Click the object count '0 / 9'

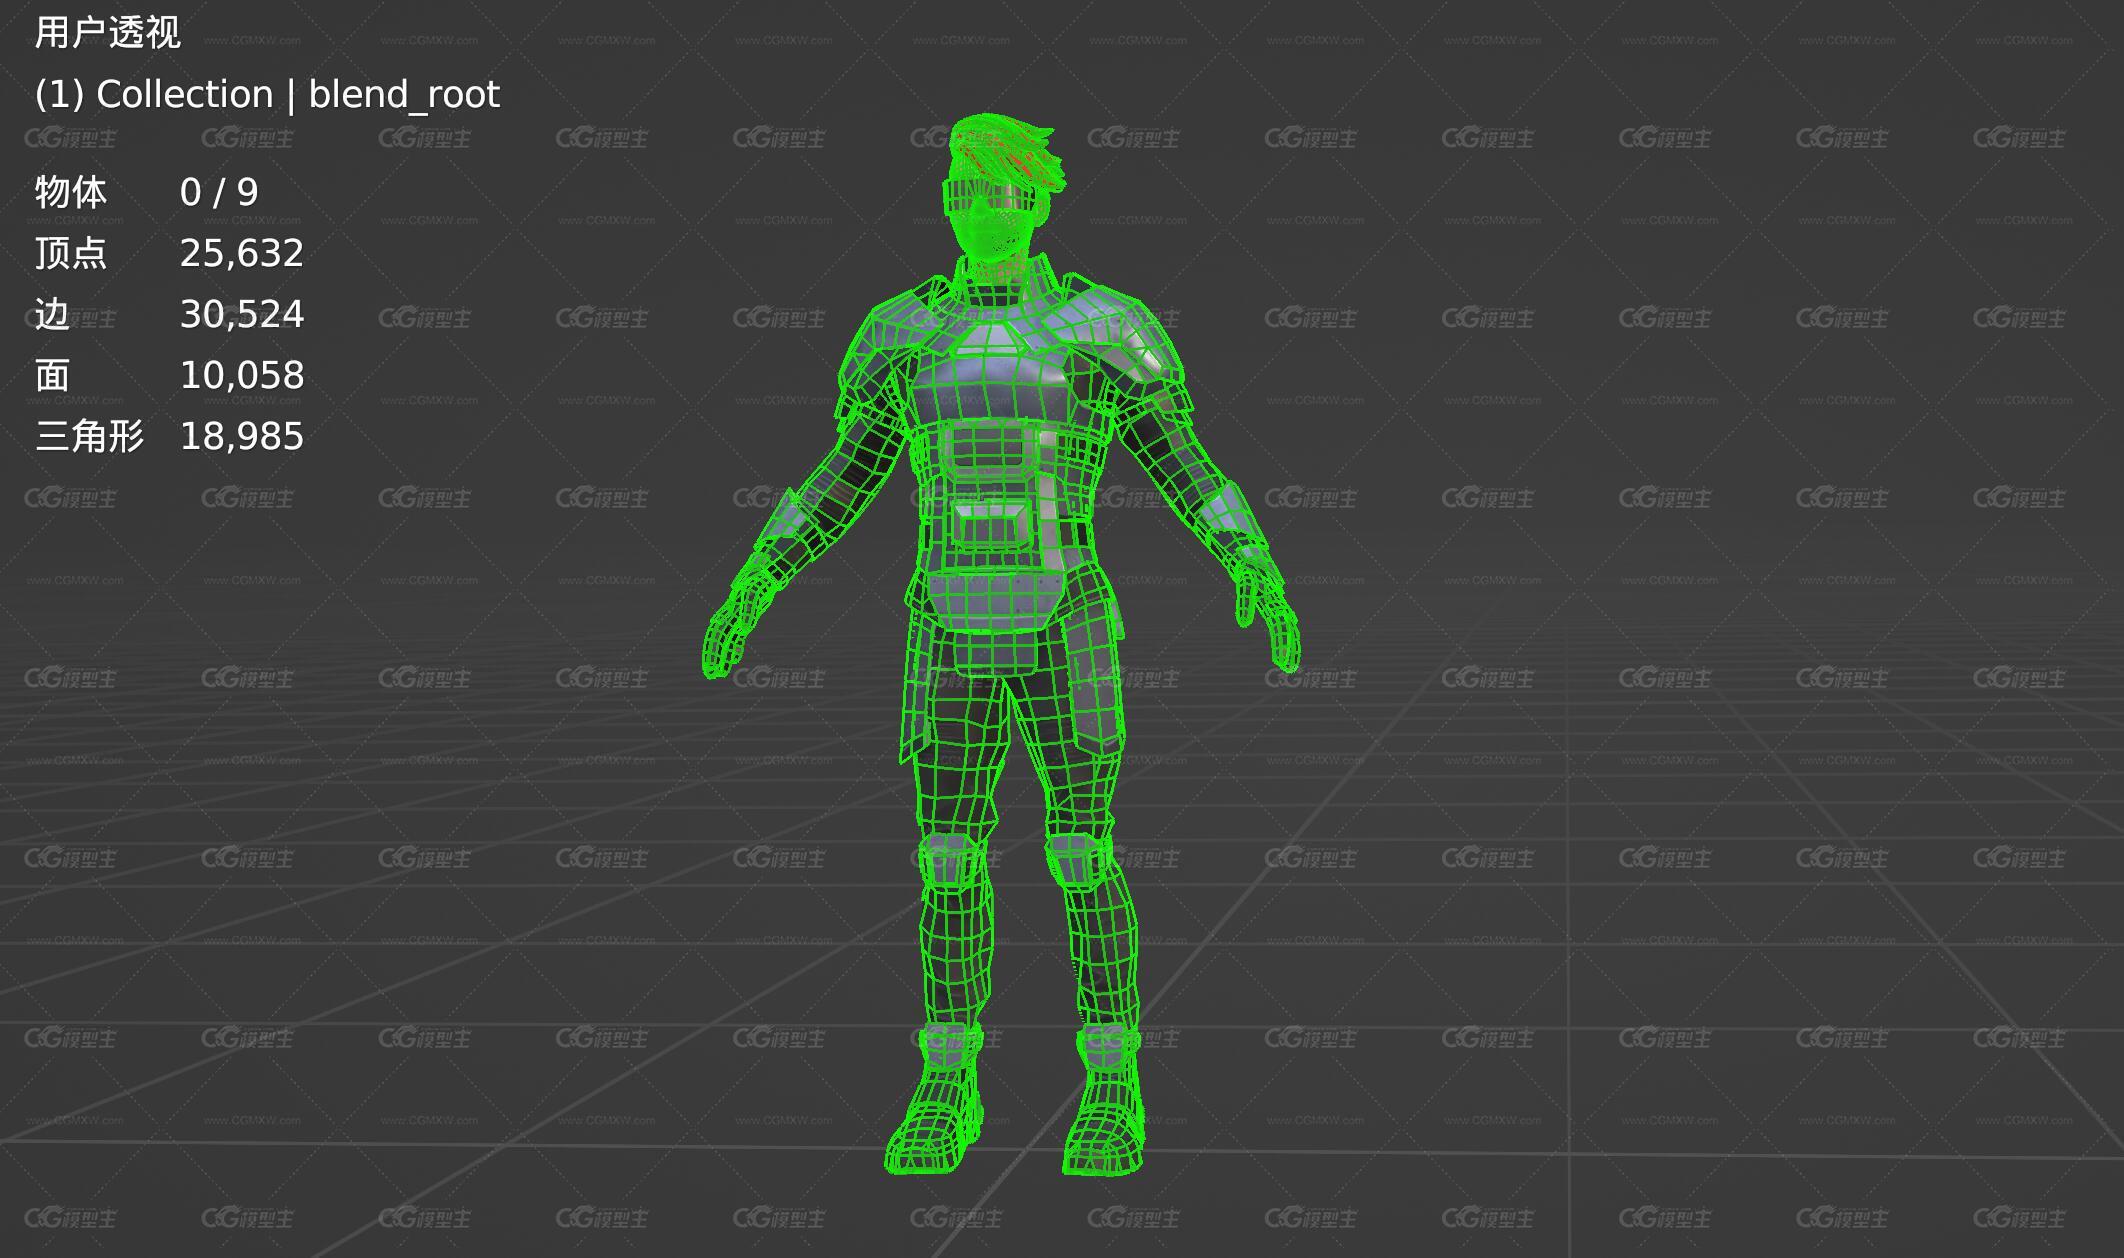point(219,192)
